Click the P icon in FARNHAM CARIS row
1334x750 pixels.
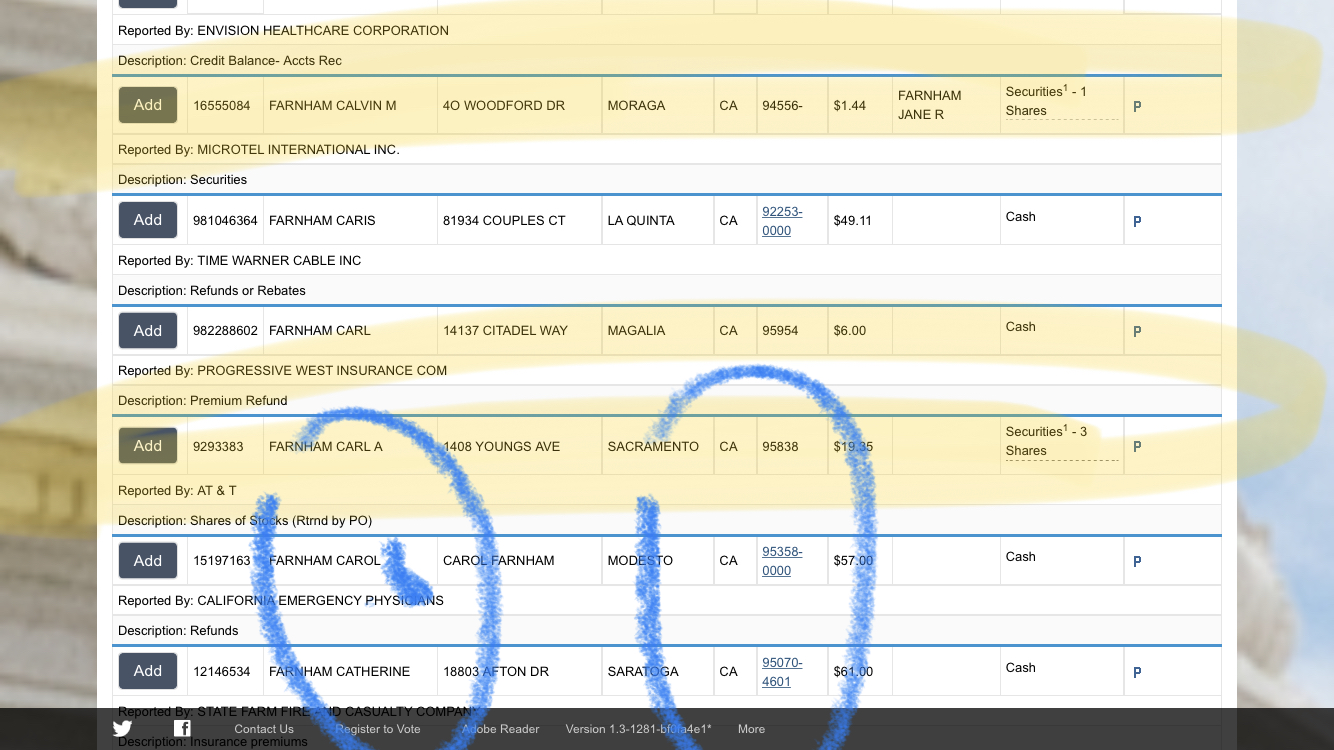(x=1137, y=221)
